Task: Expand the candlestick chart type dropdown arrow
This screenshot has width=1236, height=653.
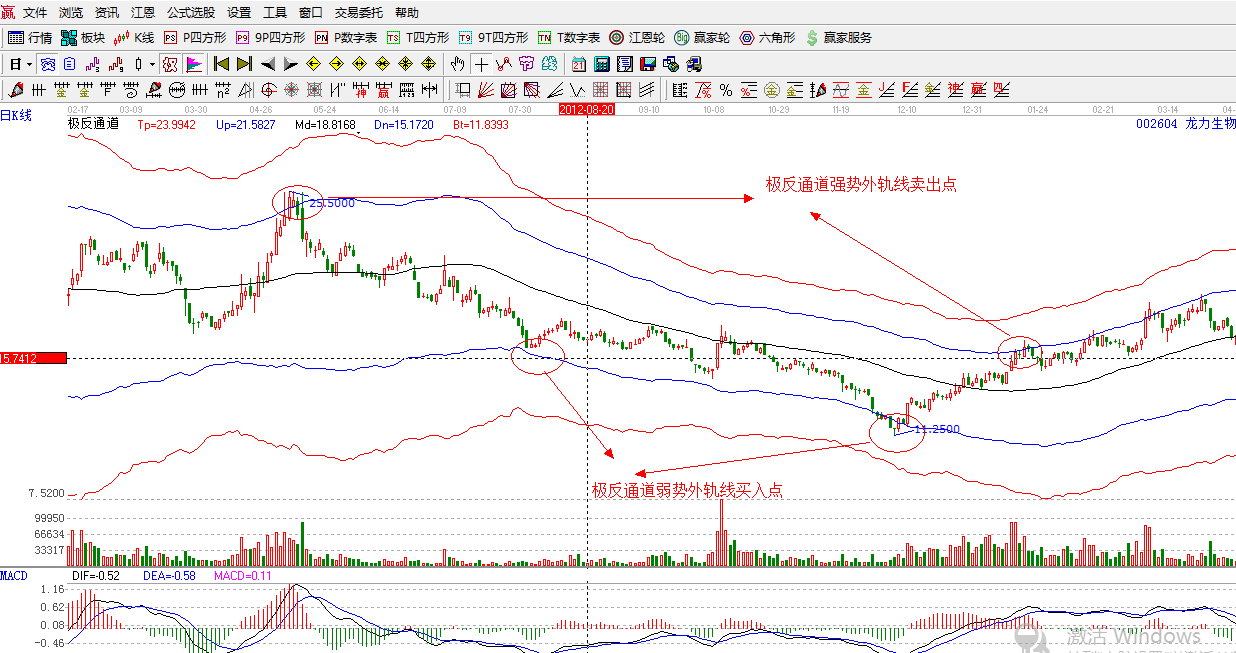Action: (x=152, y=64)
